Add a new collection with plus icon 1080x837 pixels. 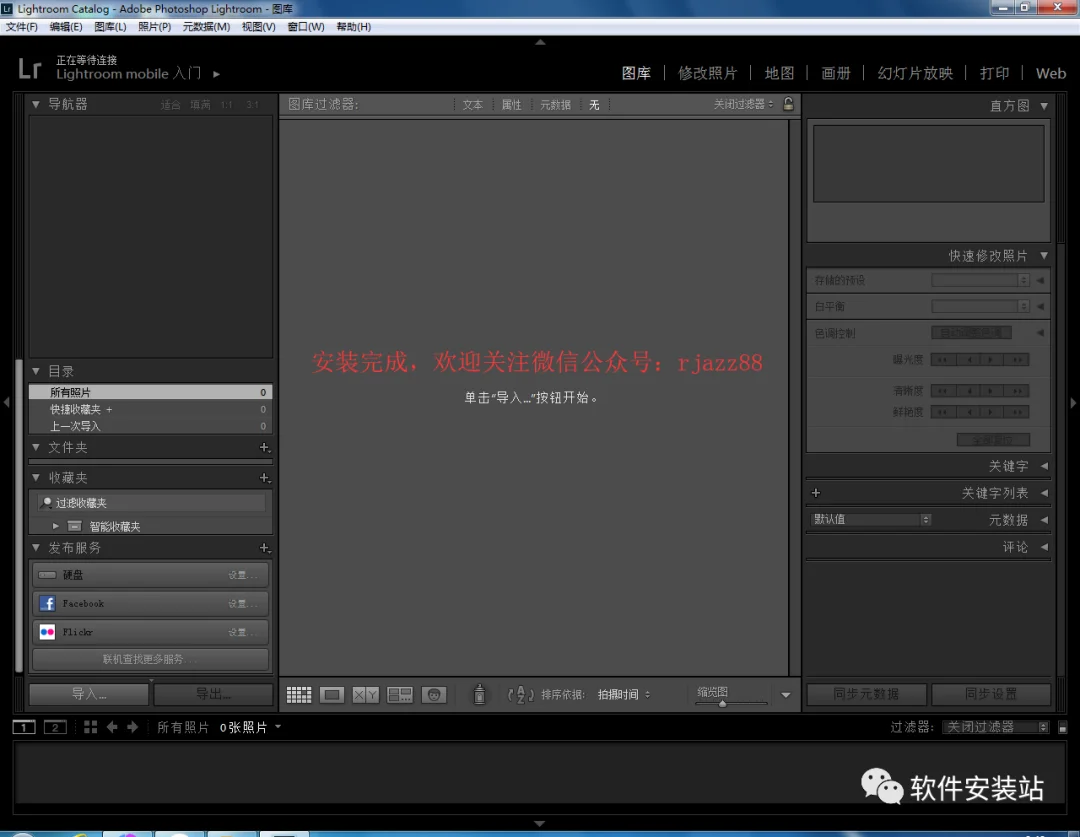pyautogui.click(x=264, y=478)
